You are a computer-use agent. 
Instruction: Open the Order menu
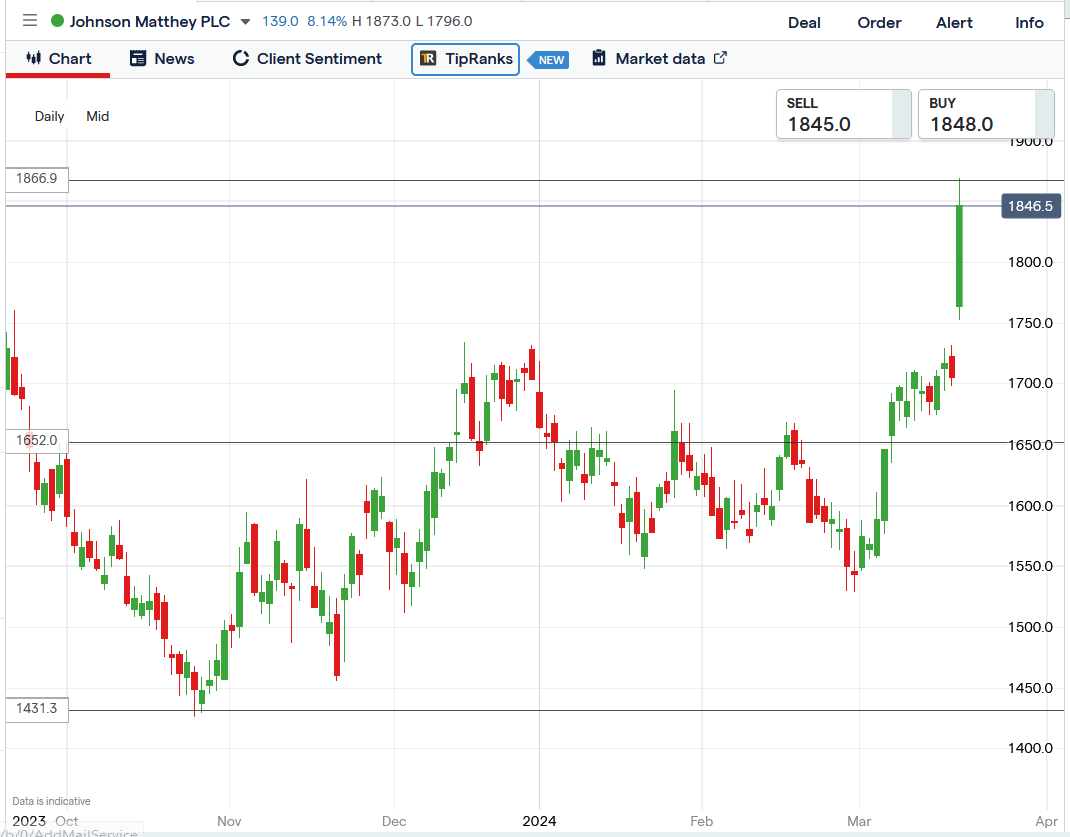(879, 23)
